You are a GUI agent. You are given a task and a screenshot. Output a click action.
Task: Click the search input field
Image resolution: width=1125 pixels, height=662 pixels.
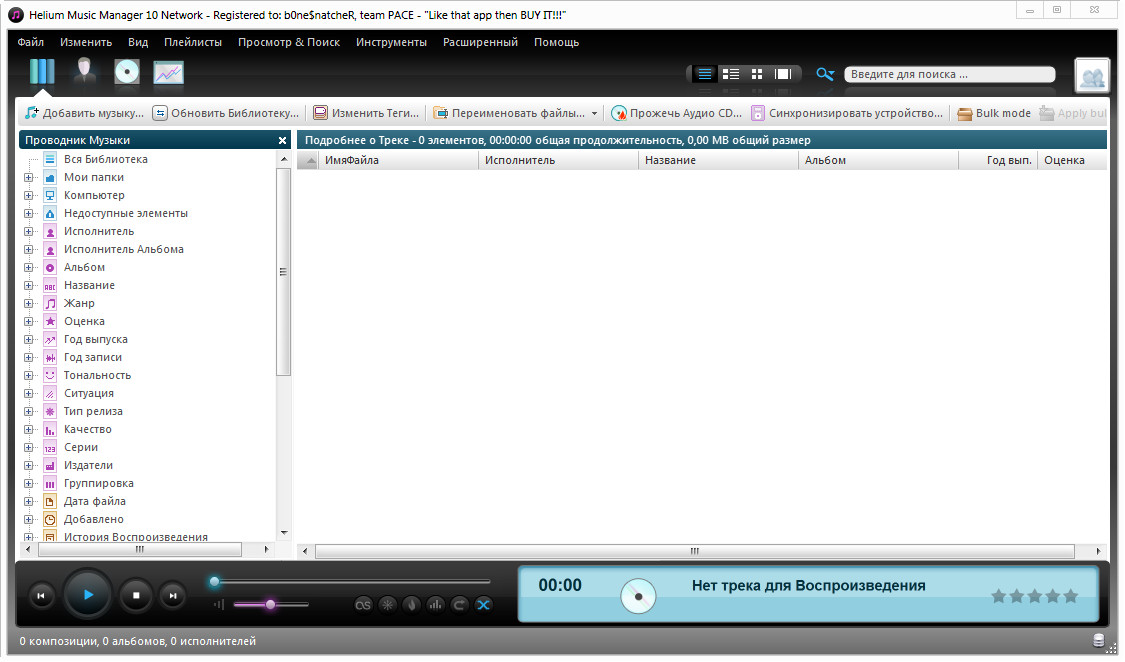948,74
